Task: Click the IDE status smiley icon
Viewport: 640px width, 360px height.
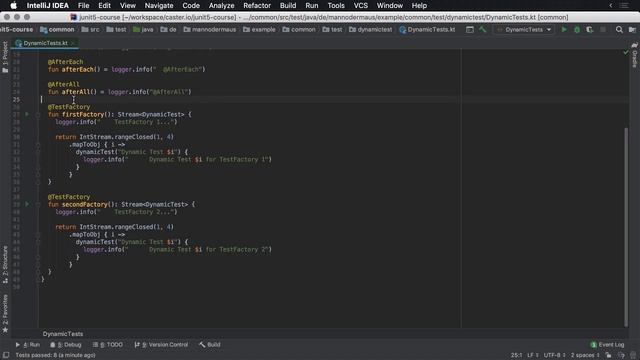Action: (633, 356)
